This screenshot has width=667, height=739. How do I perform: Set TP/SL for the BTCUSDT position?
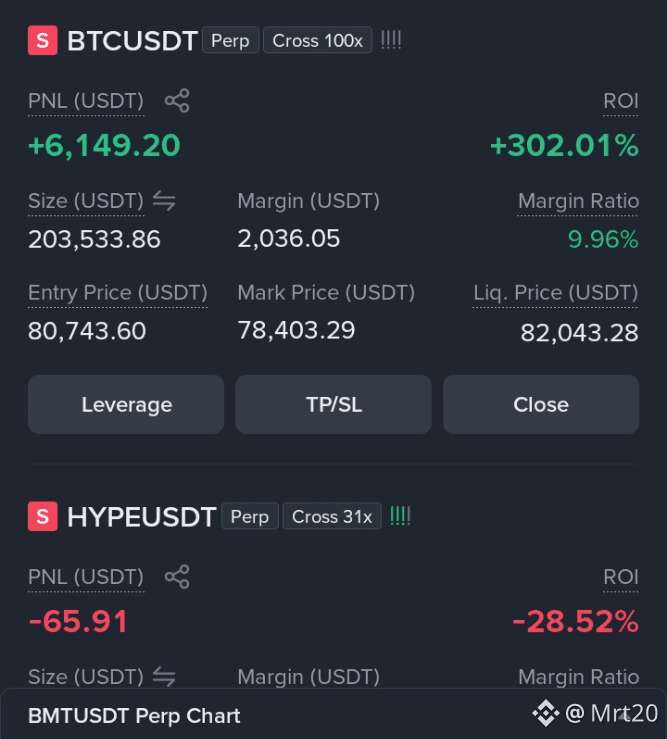coord(333,404)
